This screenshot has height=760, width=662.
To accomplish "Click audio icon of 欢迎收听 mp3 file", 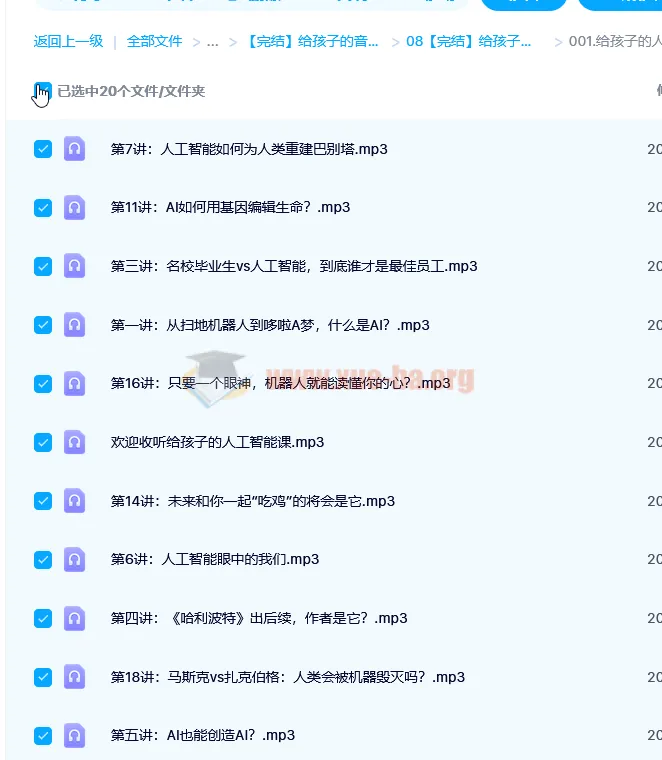I will (75, 442).
